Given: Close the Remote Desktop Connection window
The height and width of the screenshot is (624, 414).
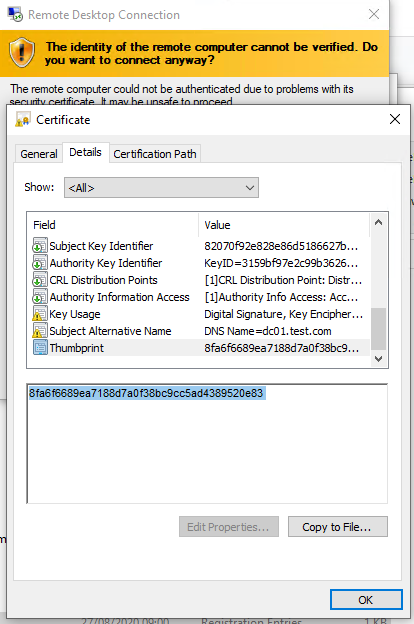Looking at the screenshot, I should (374, 14).
